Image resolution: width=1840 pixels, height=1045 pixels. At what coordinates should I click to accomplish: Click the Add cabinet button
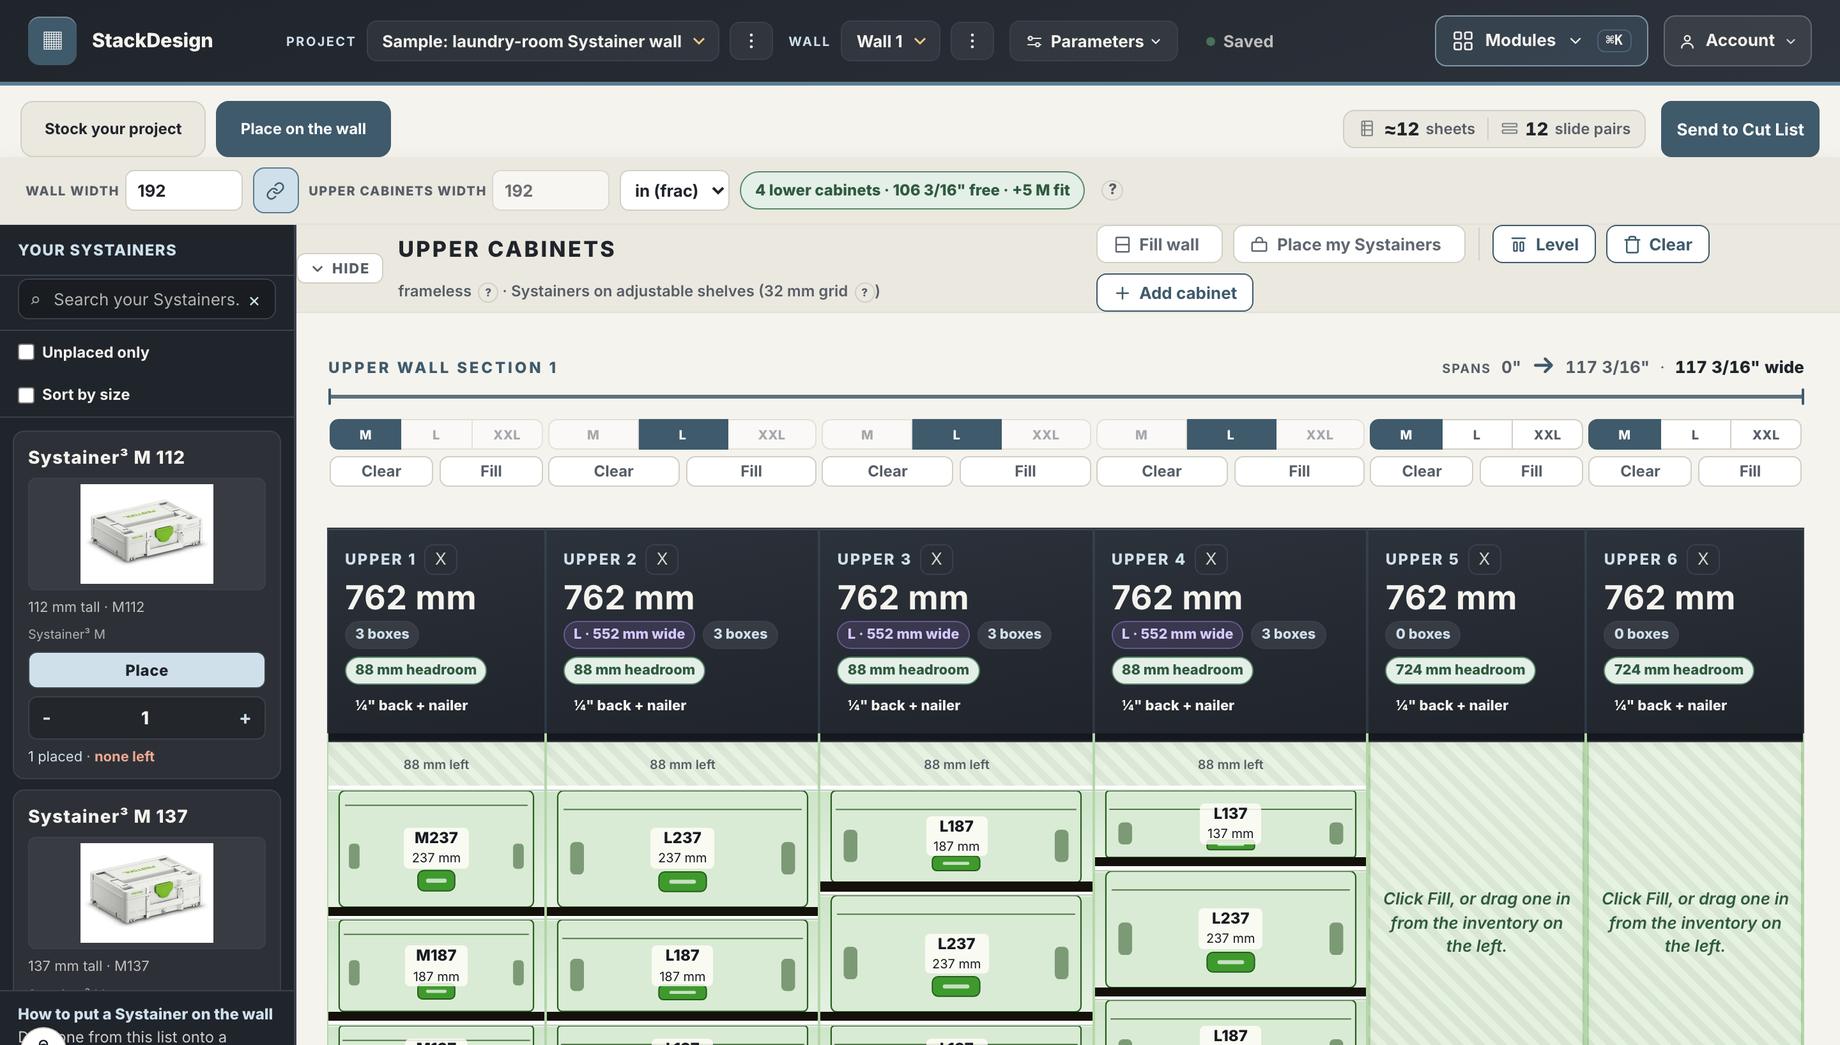tap(1175, 293)
